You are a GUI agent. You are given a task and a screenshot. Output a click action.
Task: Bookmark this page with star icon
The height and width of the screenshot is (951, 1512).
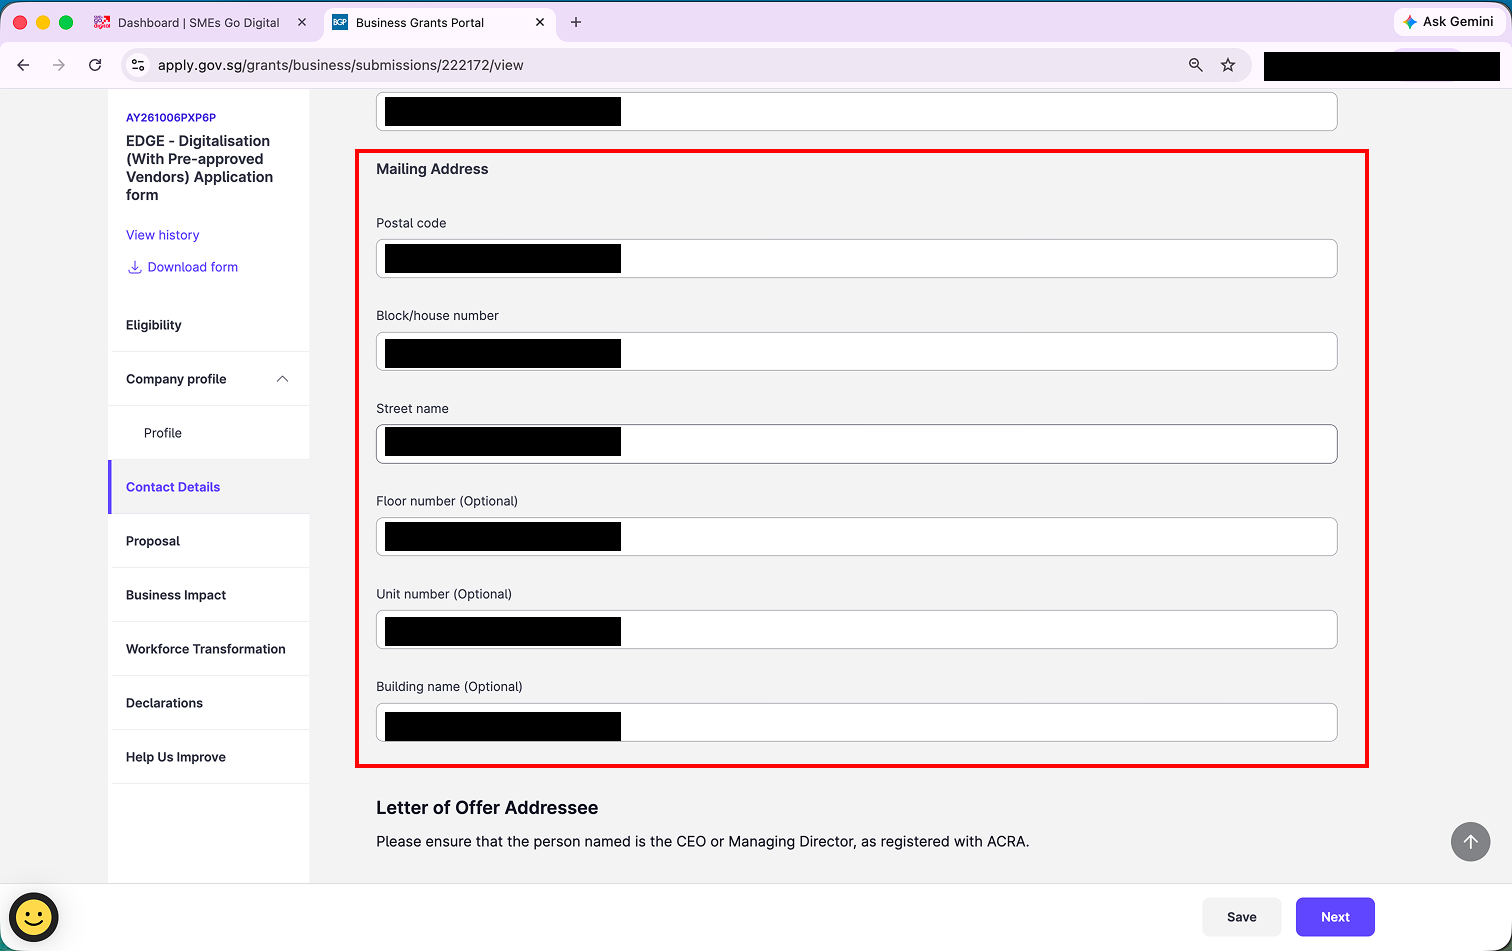point(1228,65)
